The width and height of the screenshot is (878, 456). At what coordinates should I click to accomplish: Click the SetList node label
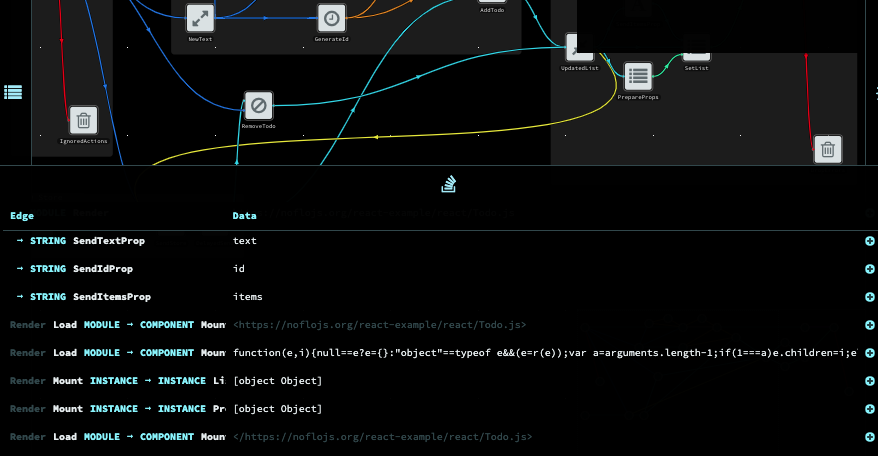coord(697,68)
